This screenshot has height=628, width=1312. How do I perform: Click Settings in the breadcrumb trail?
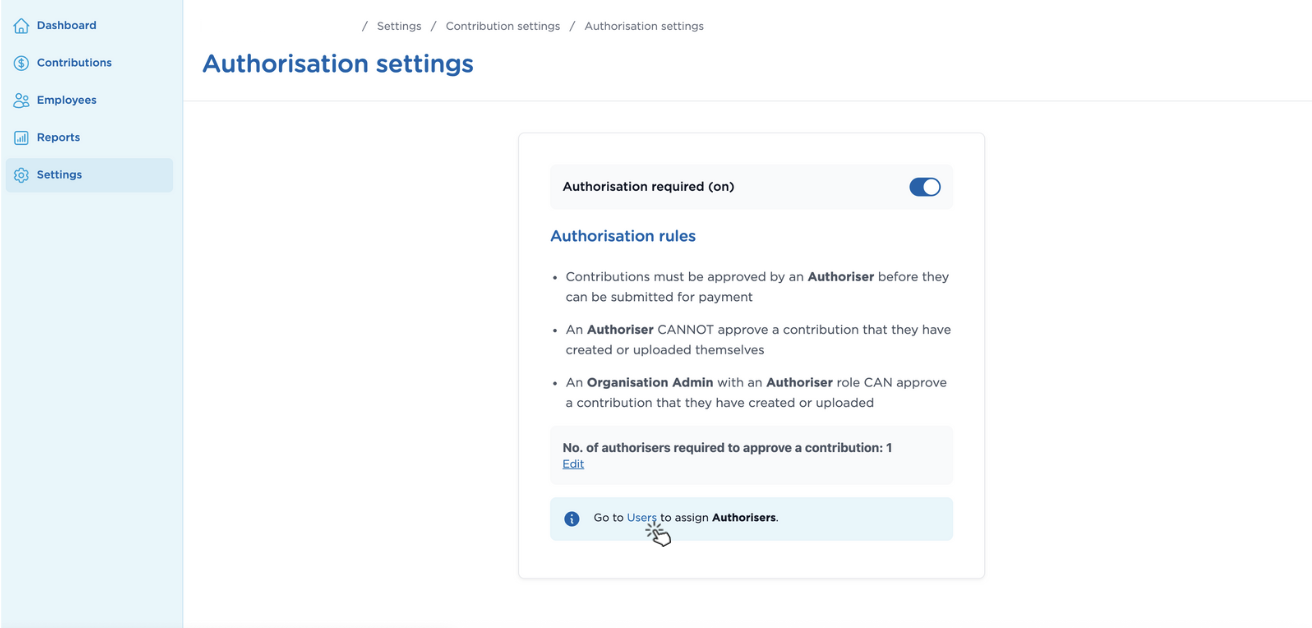point(398,25)
